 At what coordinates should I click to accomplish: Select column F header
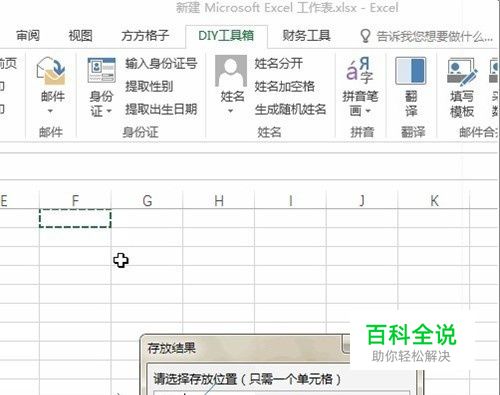point(75,201)
